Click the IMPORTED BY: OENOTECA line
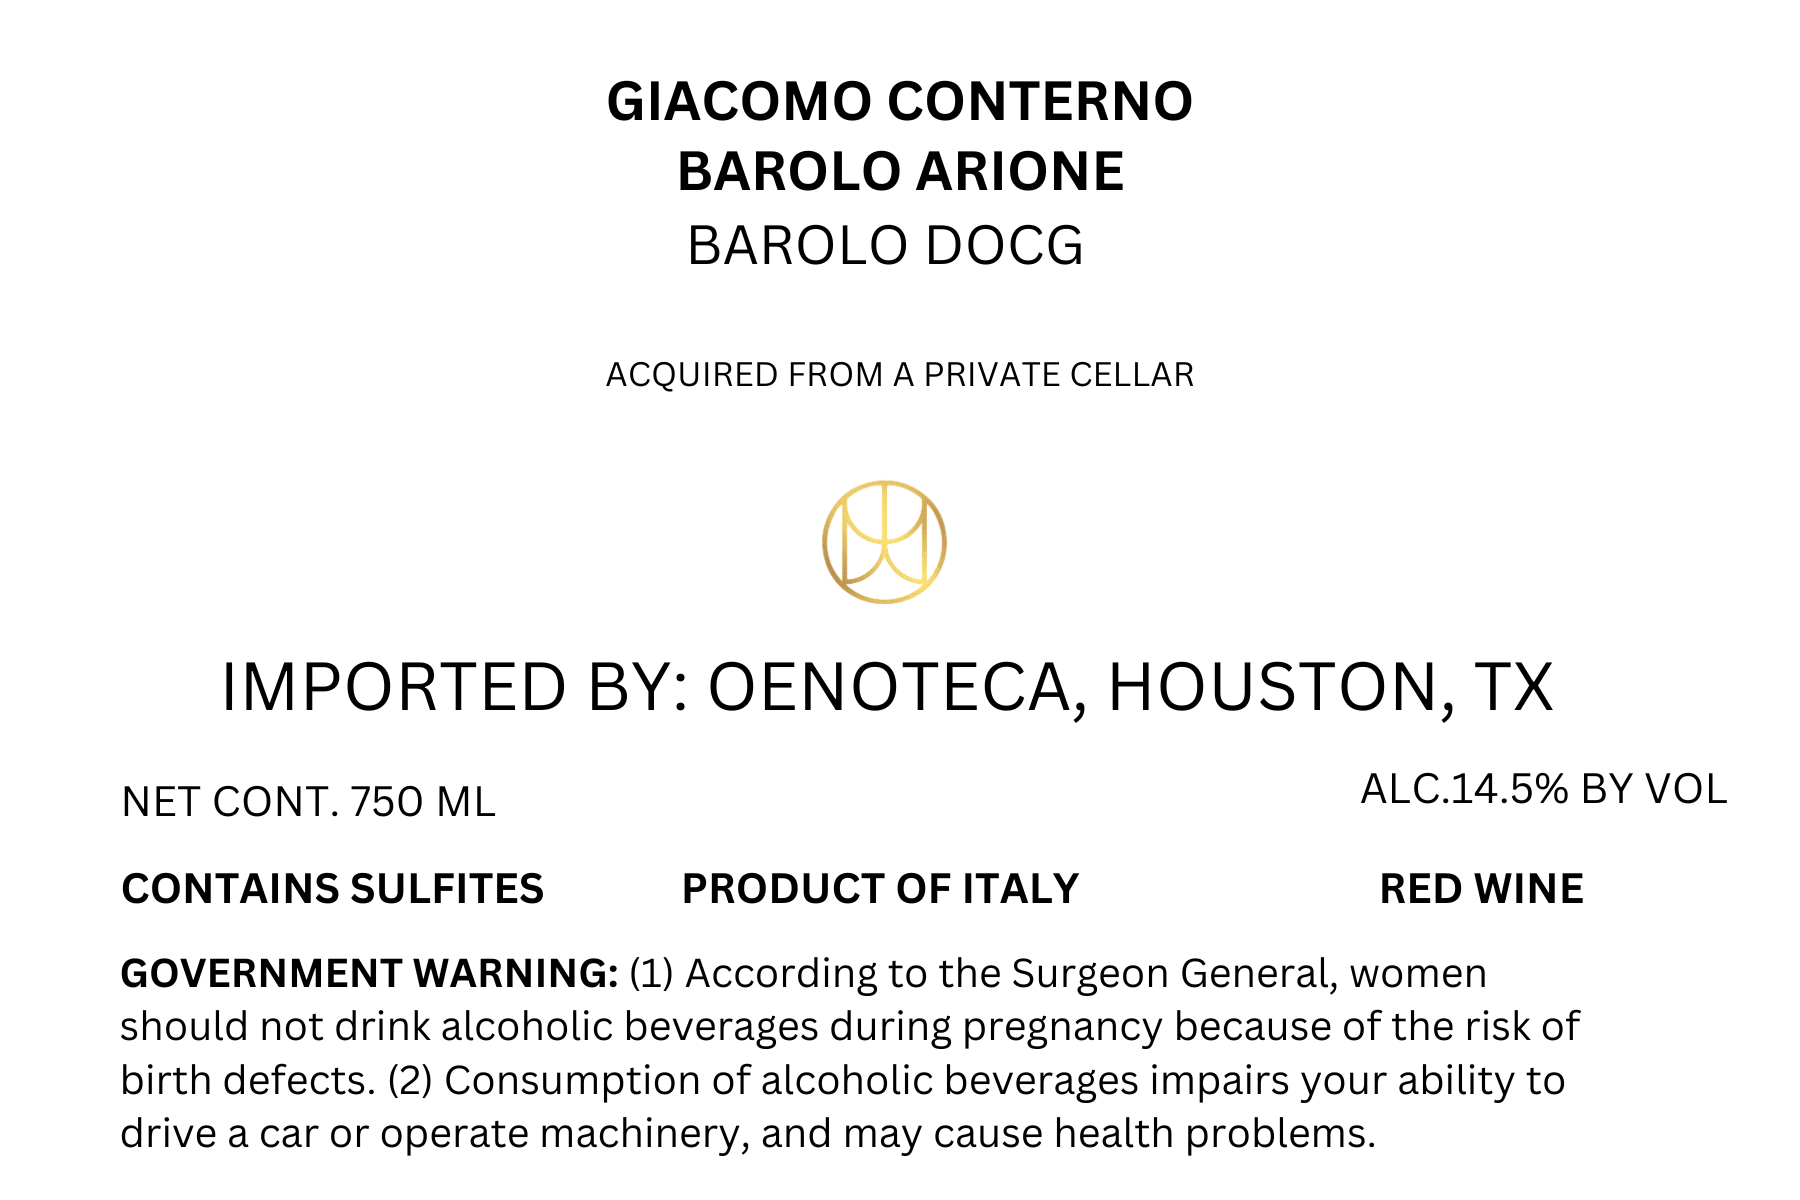Image resolution: width=1800 pixels, height=1200 pixels. (x=887, y=687)
